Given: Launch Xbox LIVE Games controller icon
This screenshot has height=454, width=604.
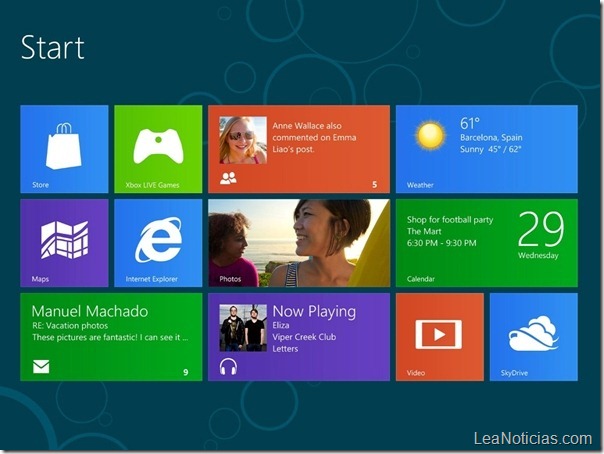Looking at the screenshot, I should click(158, 146).
